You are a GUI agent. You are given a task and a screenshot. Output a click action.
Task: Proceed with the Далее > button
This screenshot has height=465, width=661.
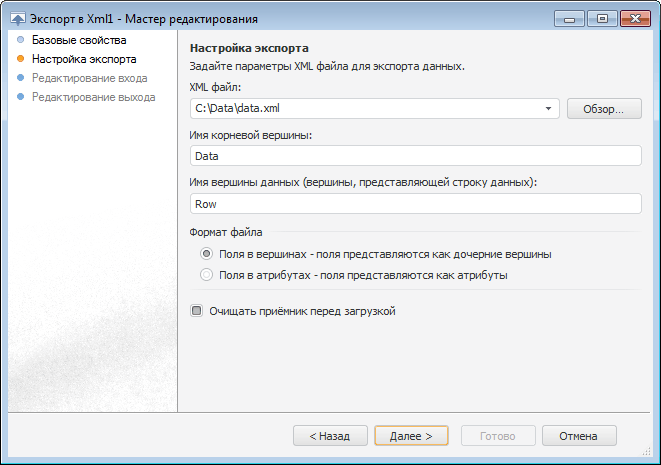click(x=411, y=436)
